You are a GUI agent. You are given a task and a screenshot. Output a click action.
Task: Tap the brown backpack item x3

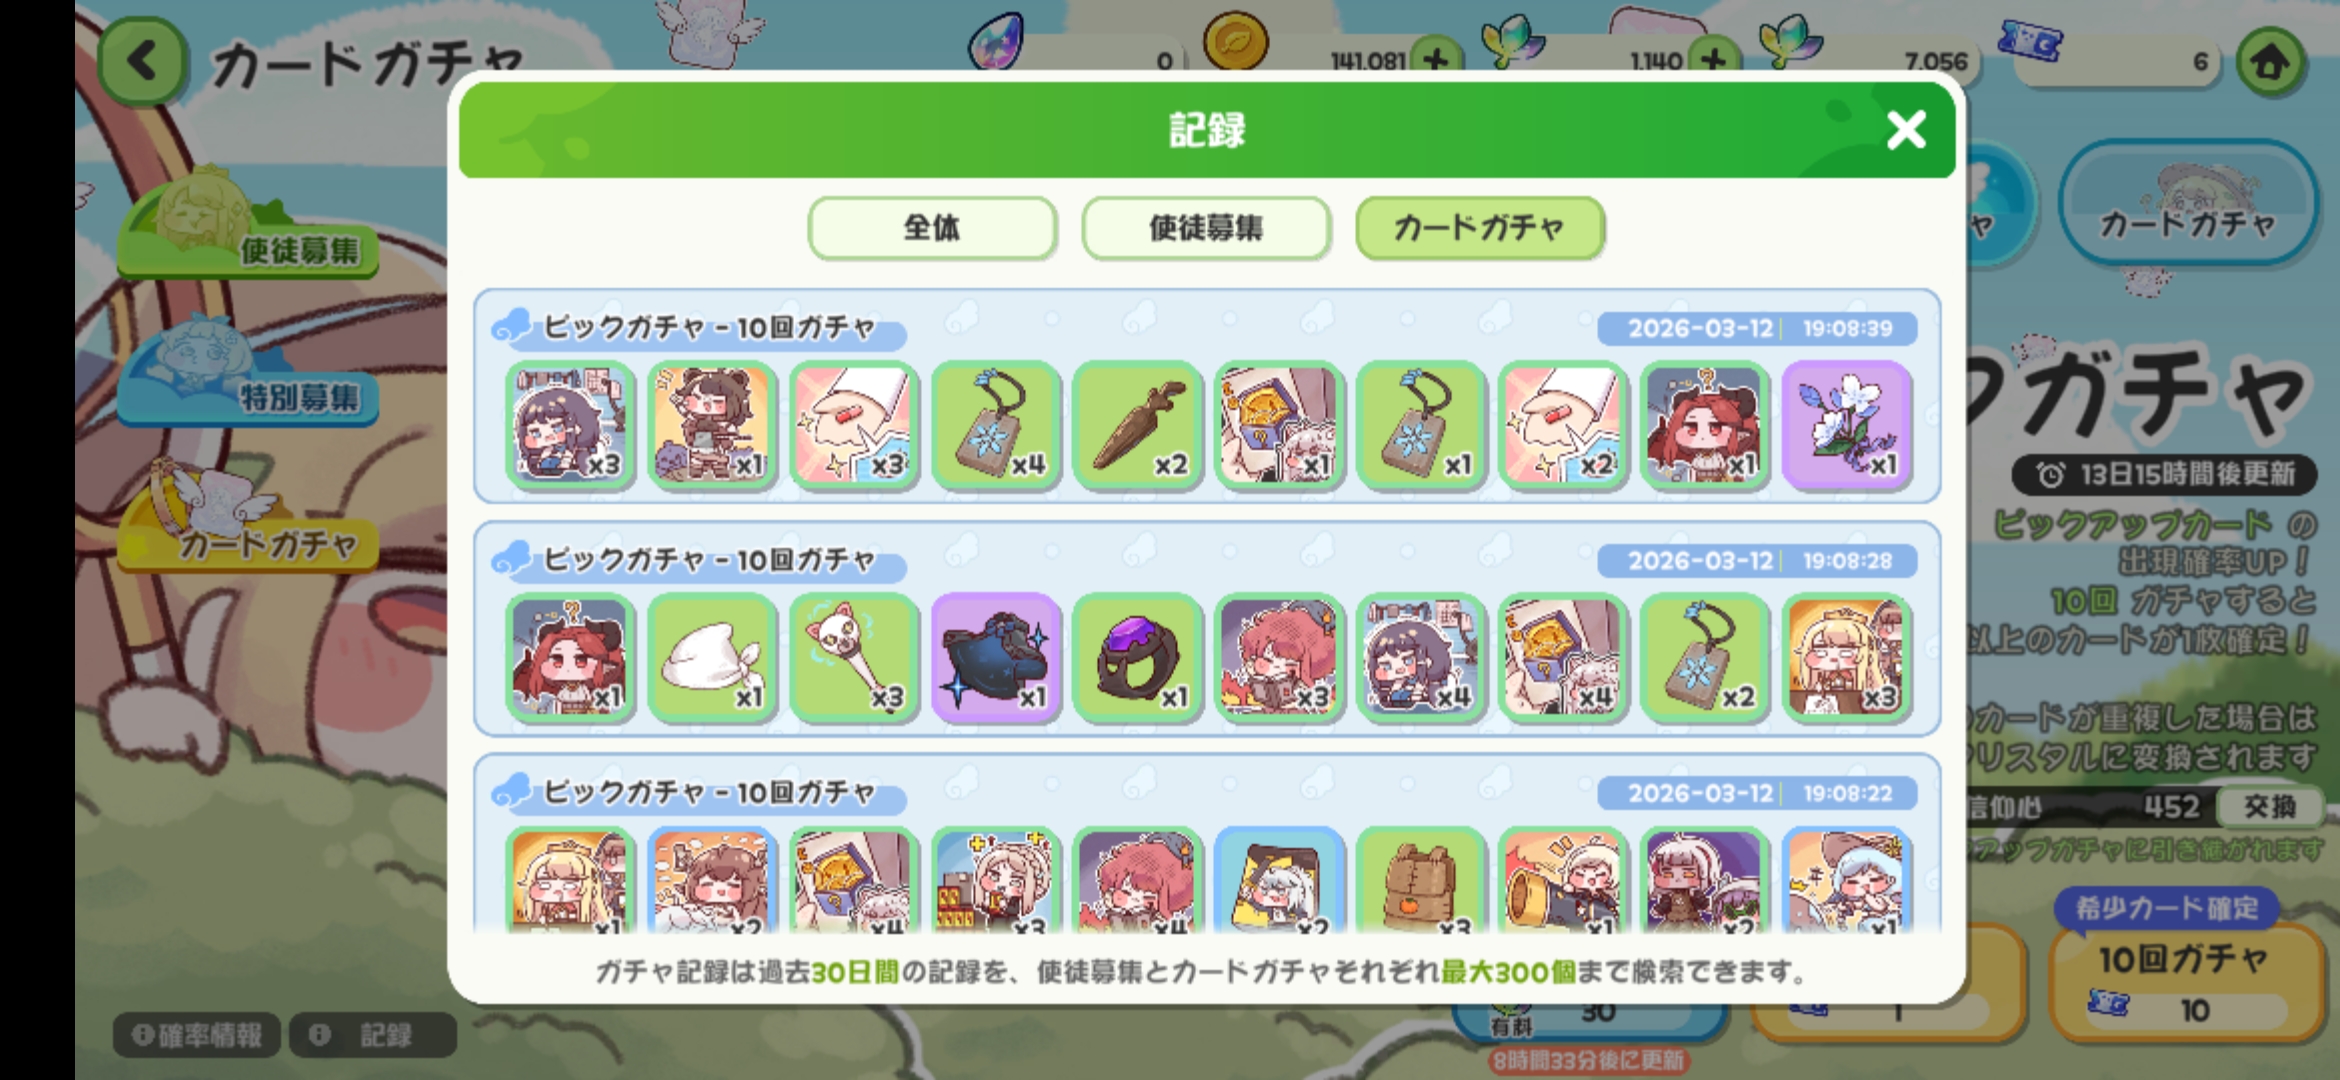point(1420,882)
